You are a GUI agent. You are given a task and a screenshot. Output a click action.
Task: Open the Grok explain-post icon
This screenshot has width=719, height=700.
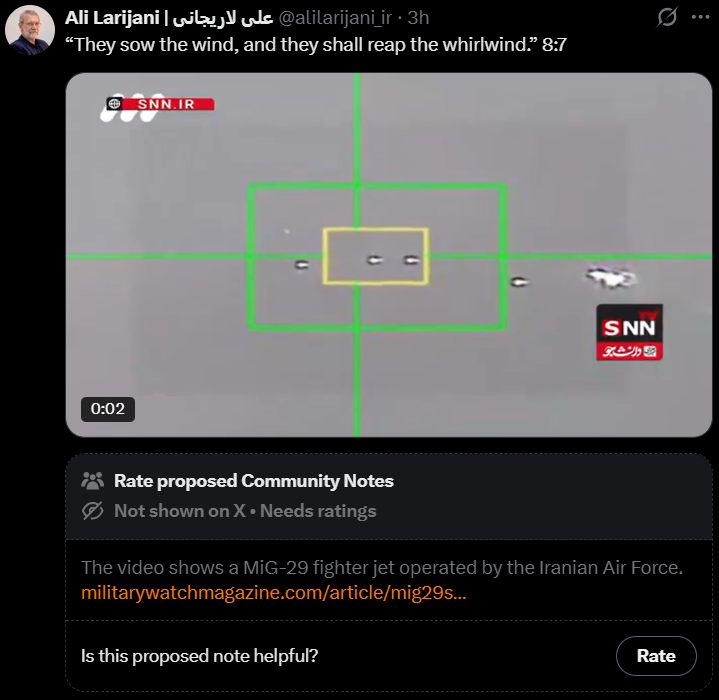(x=666, y=18)
